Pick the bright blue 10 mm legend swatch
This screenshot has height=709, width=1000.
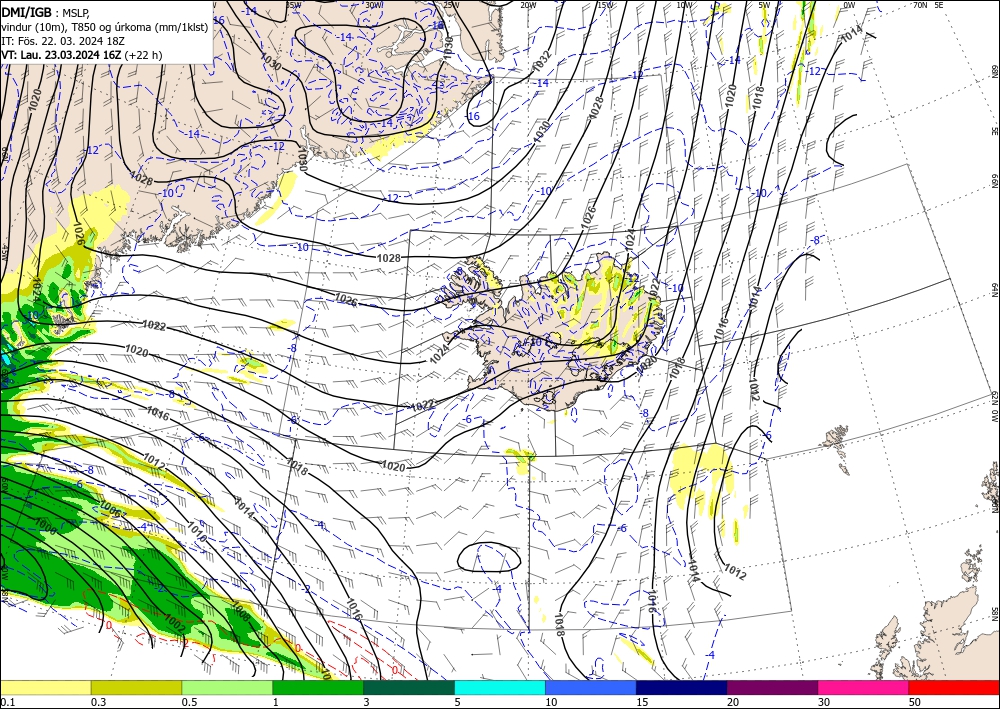[x=591, y=687]
